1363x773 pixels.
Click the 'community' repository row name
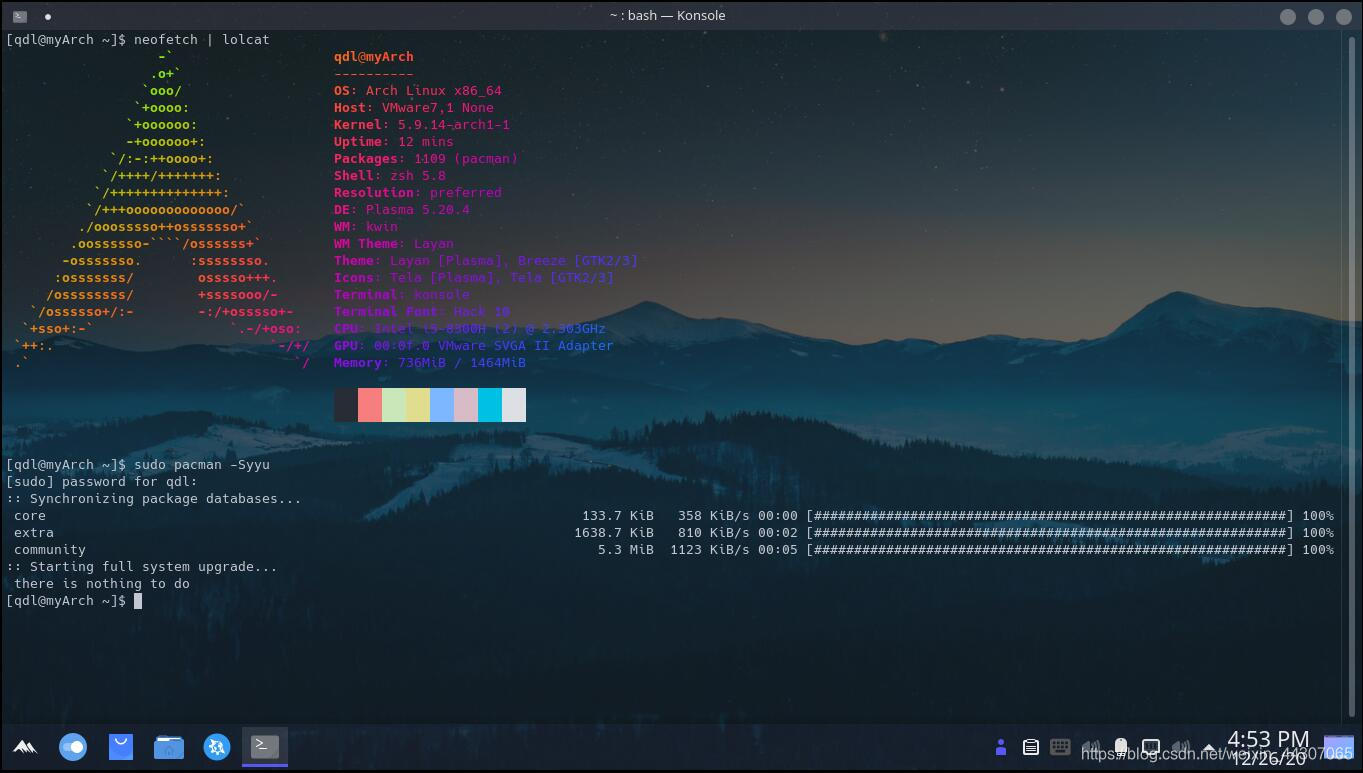point(50,549)
